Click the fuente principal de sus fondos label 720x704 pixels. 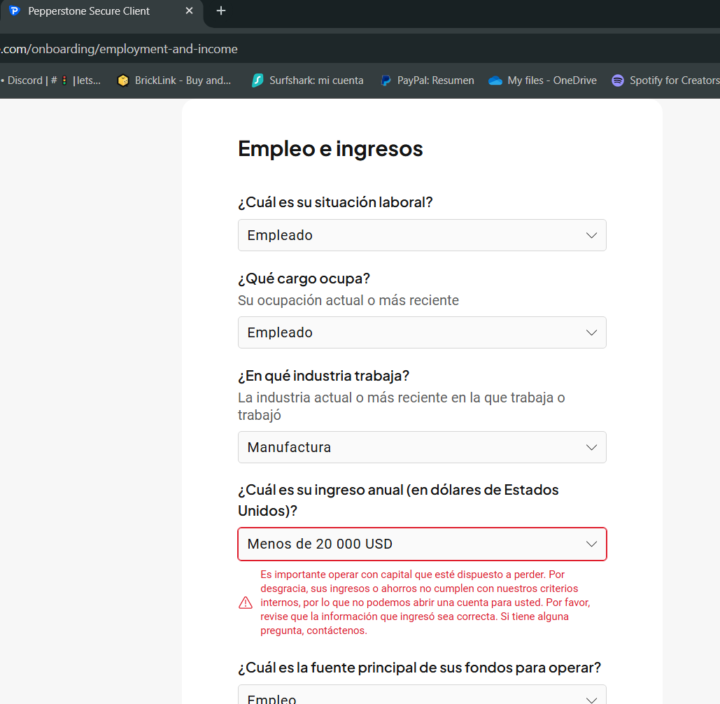pos(419,668)
